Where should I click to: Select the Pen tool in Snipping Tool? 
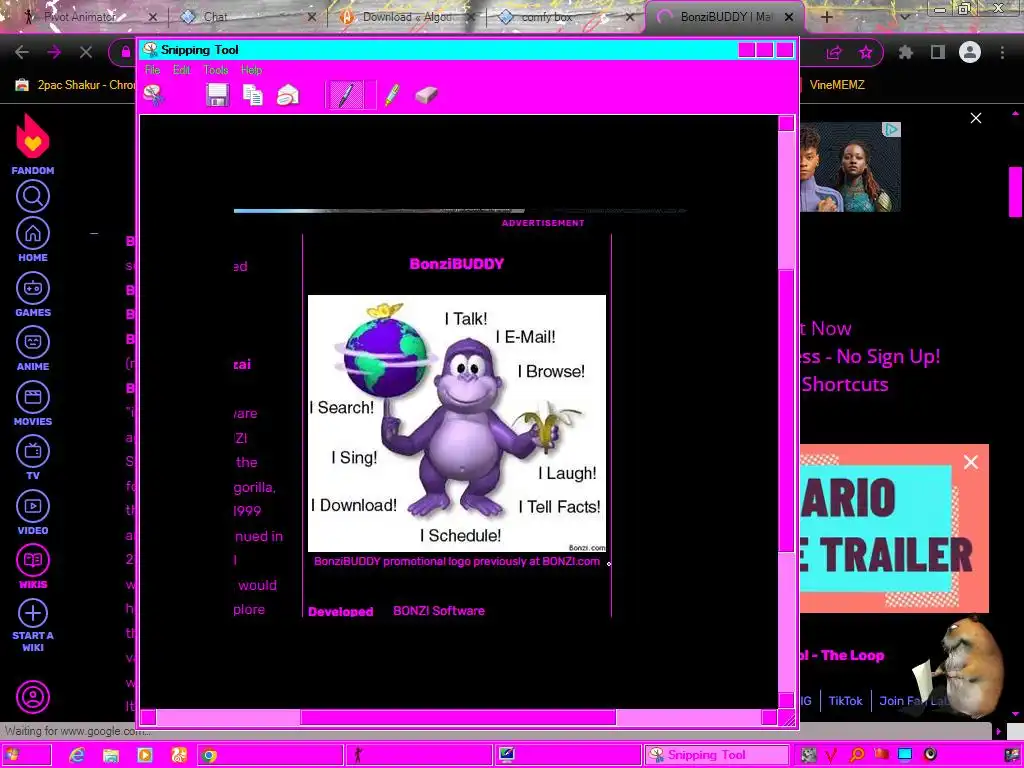pos(346,95)
